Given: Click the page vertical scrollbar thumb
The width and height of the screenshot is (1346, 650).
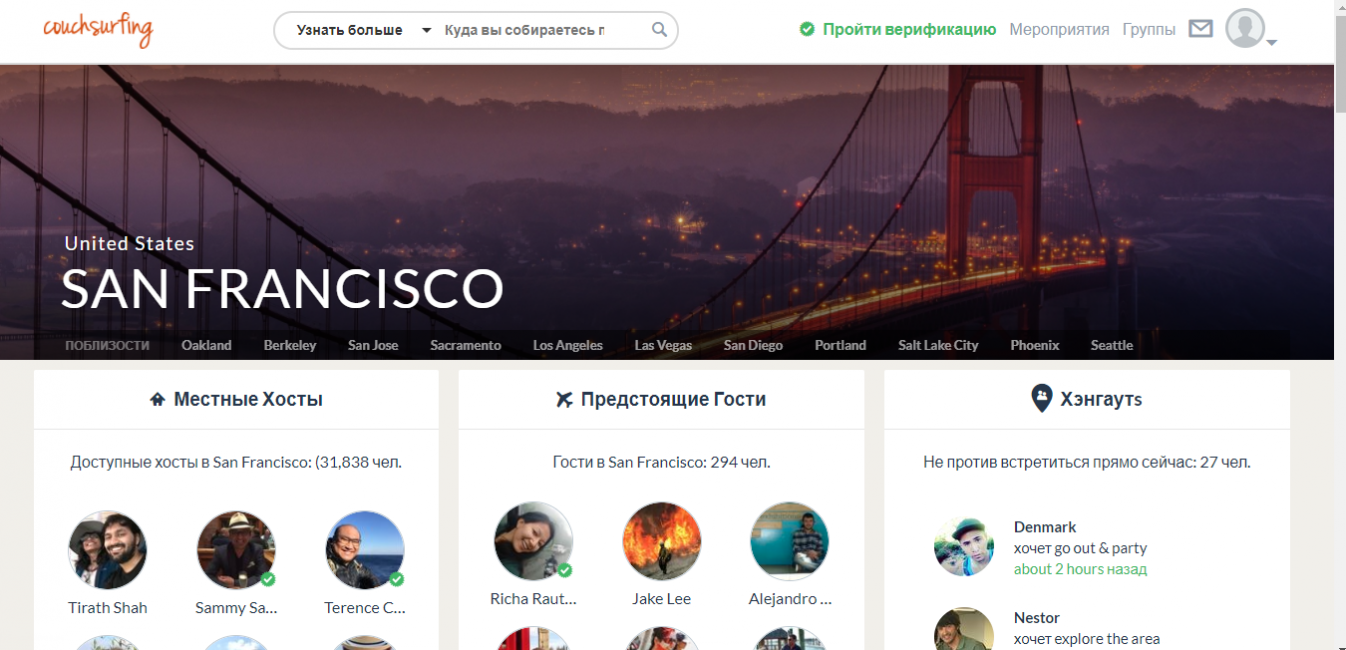Looking at the screenshot, I should 1340,65.
